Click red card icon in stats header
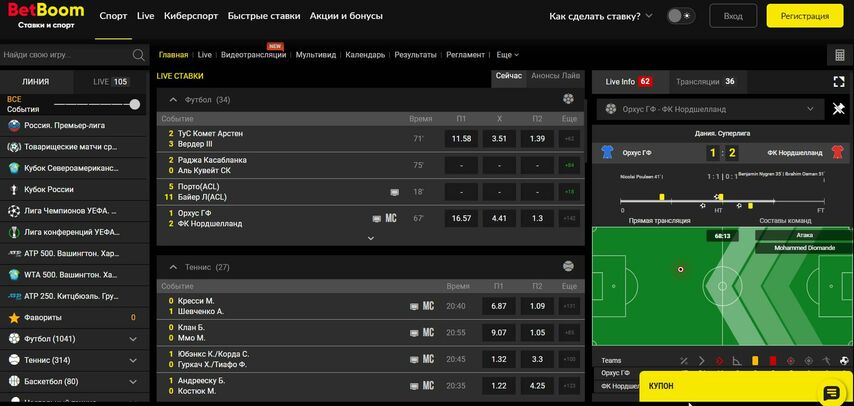 [773, 361]
